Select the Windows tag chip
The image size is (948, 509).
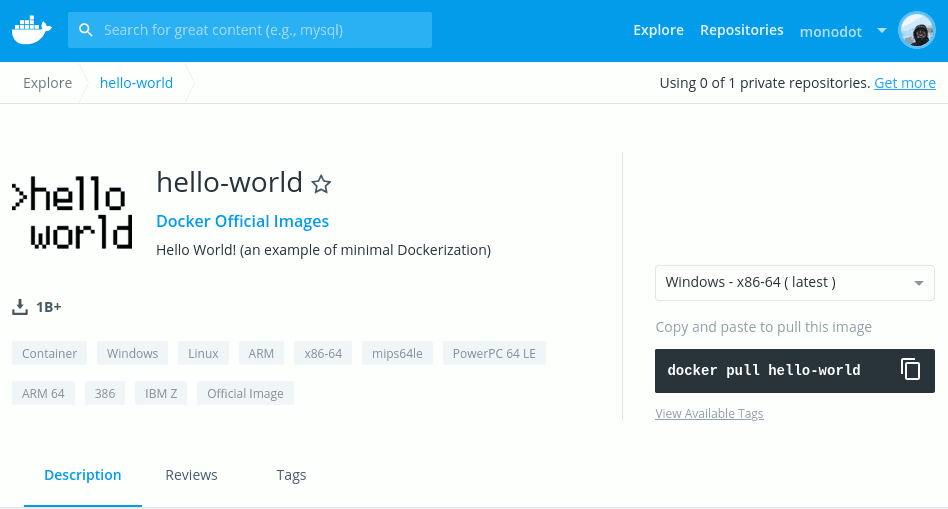tap(132, 353)
